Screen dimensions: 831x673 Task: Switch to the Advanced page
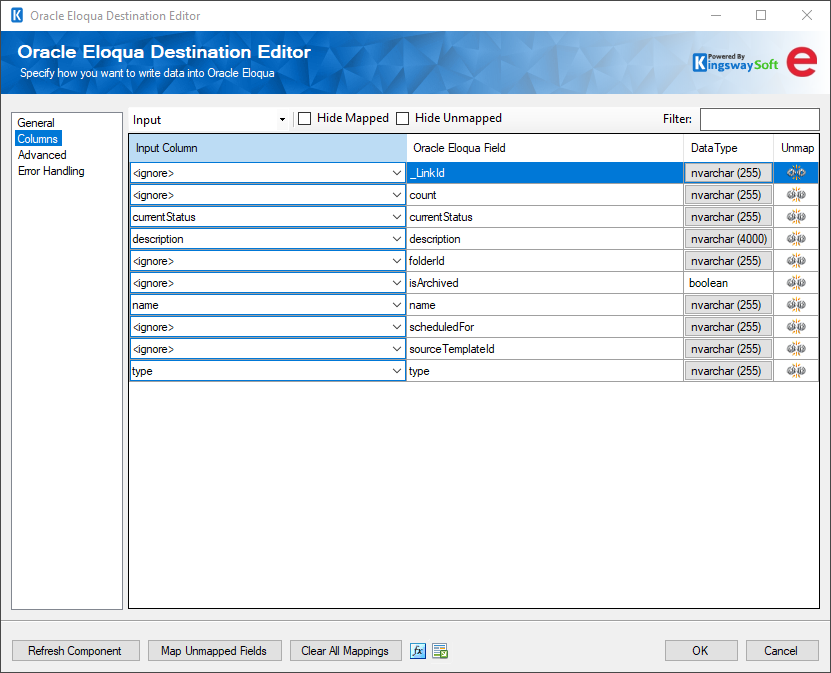42,155
